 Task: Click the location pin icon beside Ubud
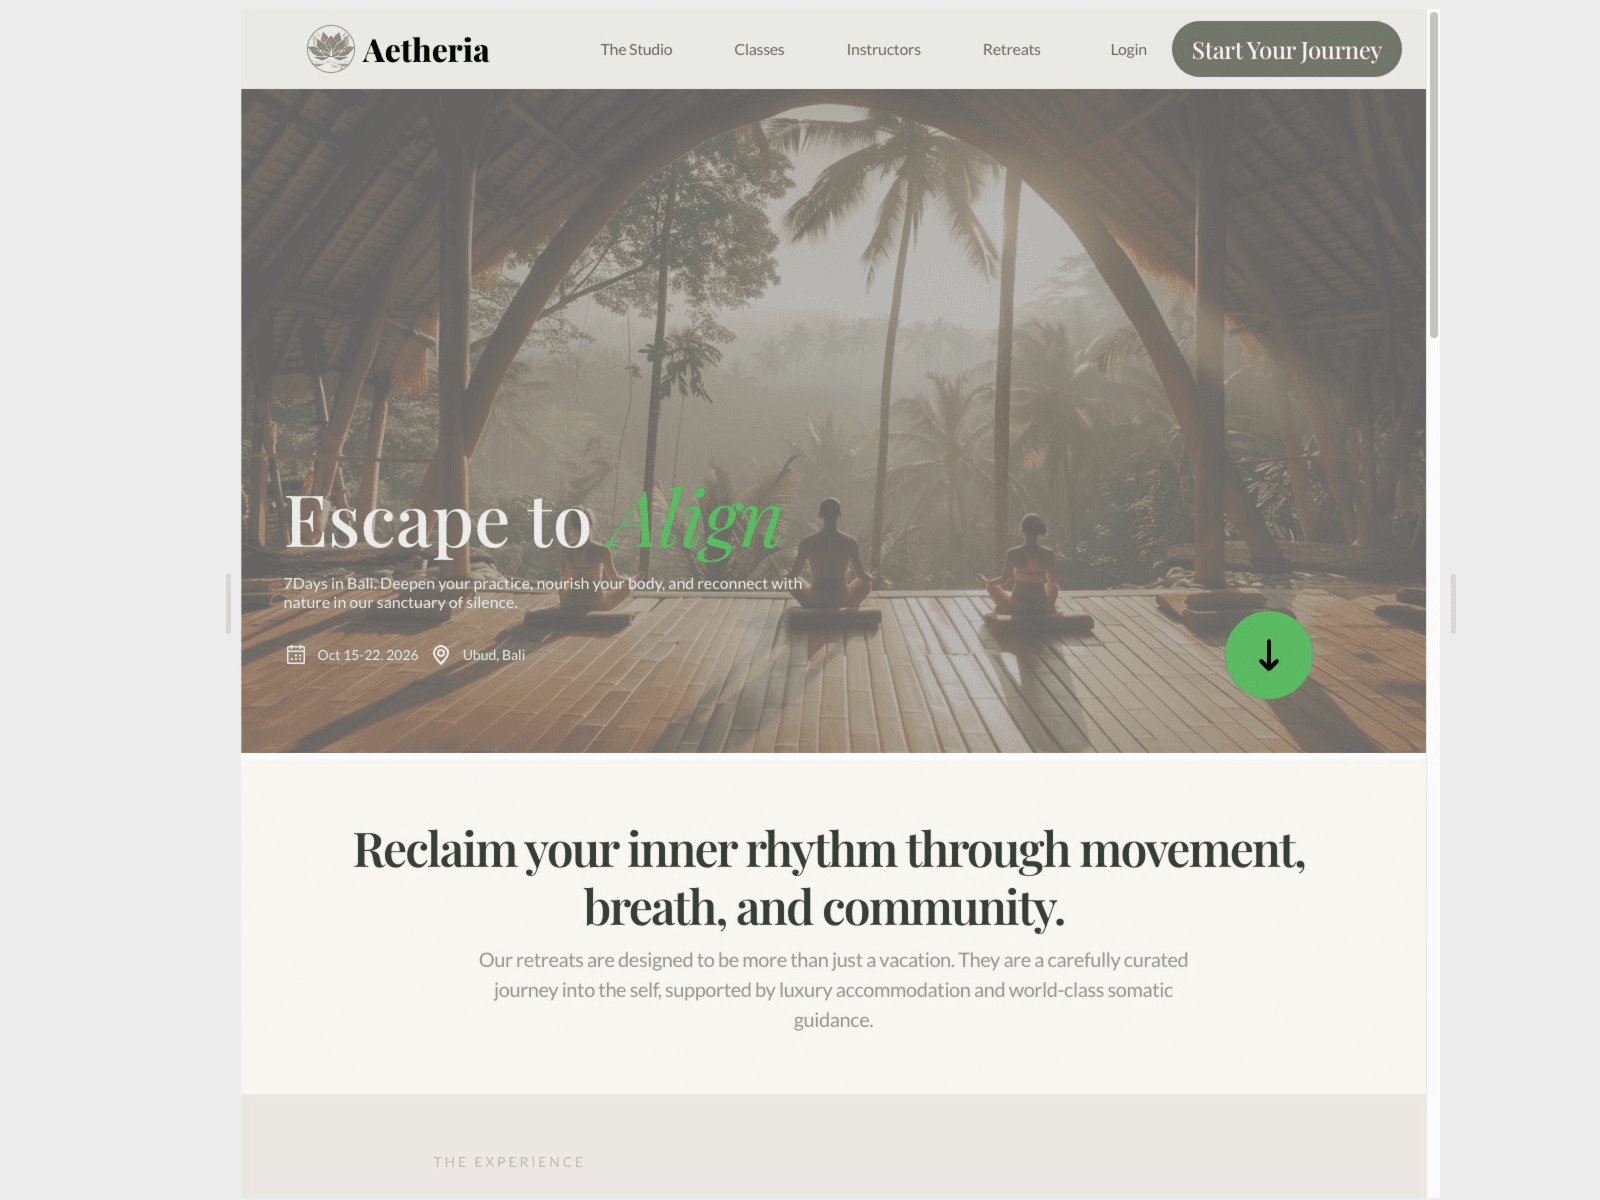click(x=441, y=655)
